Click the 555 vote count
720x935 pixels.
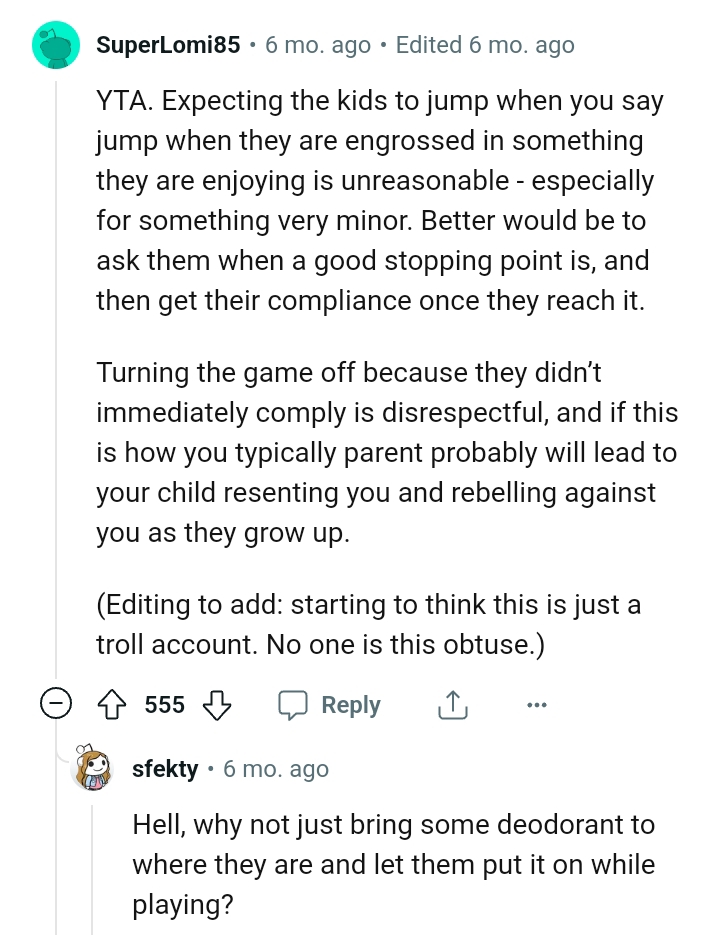(163, 704)
